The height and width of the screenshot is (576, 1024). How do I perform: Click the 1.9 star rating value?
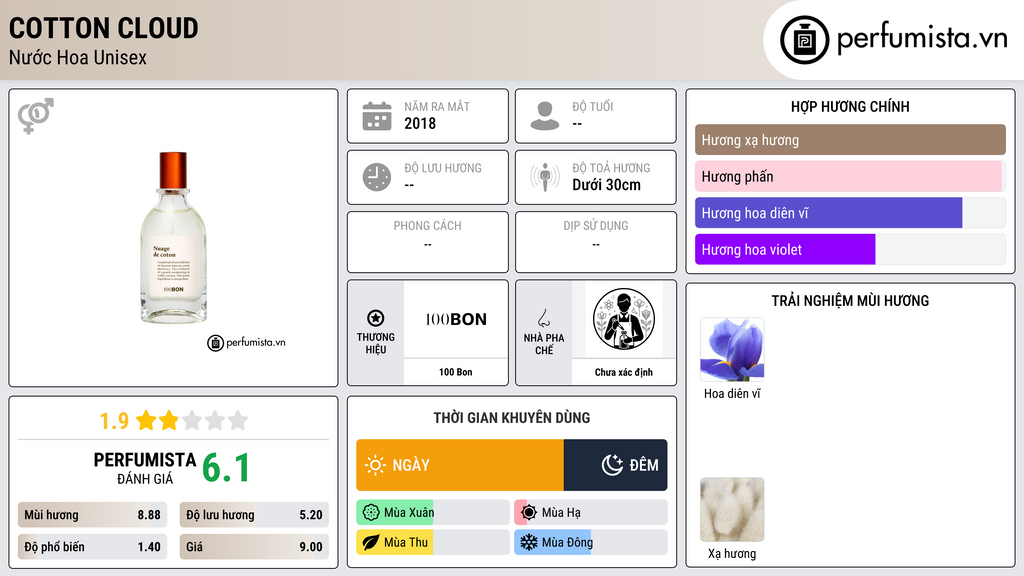tap(114, 421)
